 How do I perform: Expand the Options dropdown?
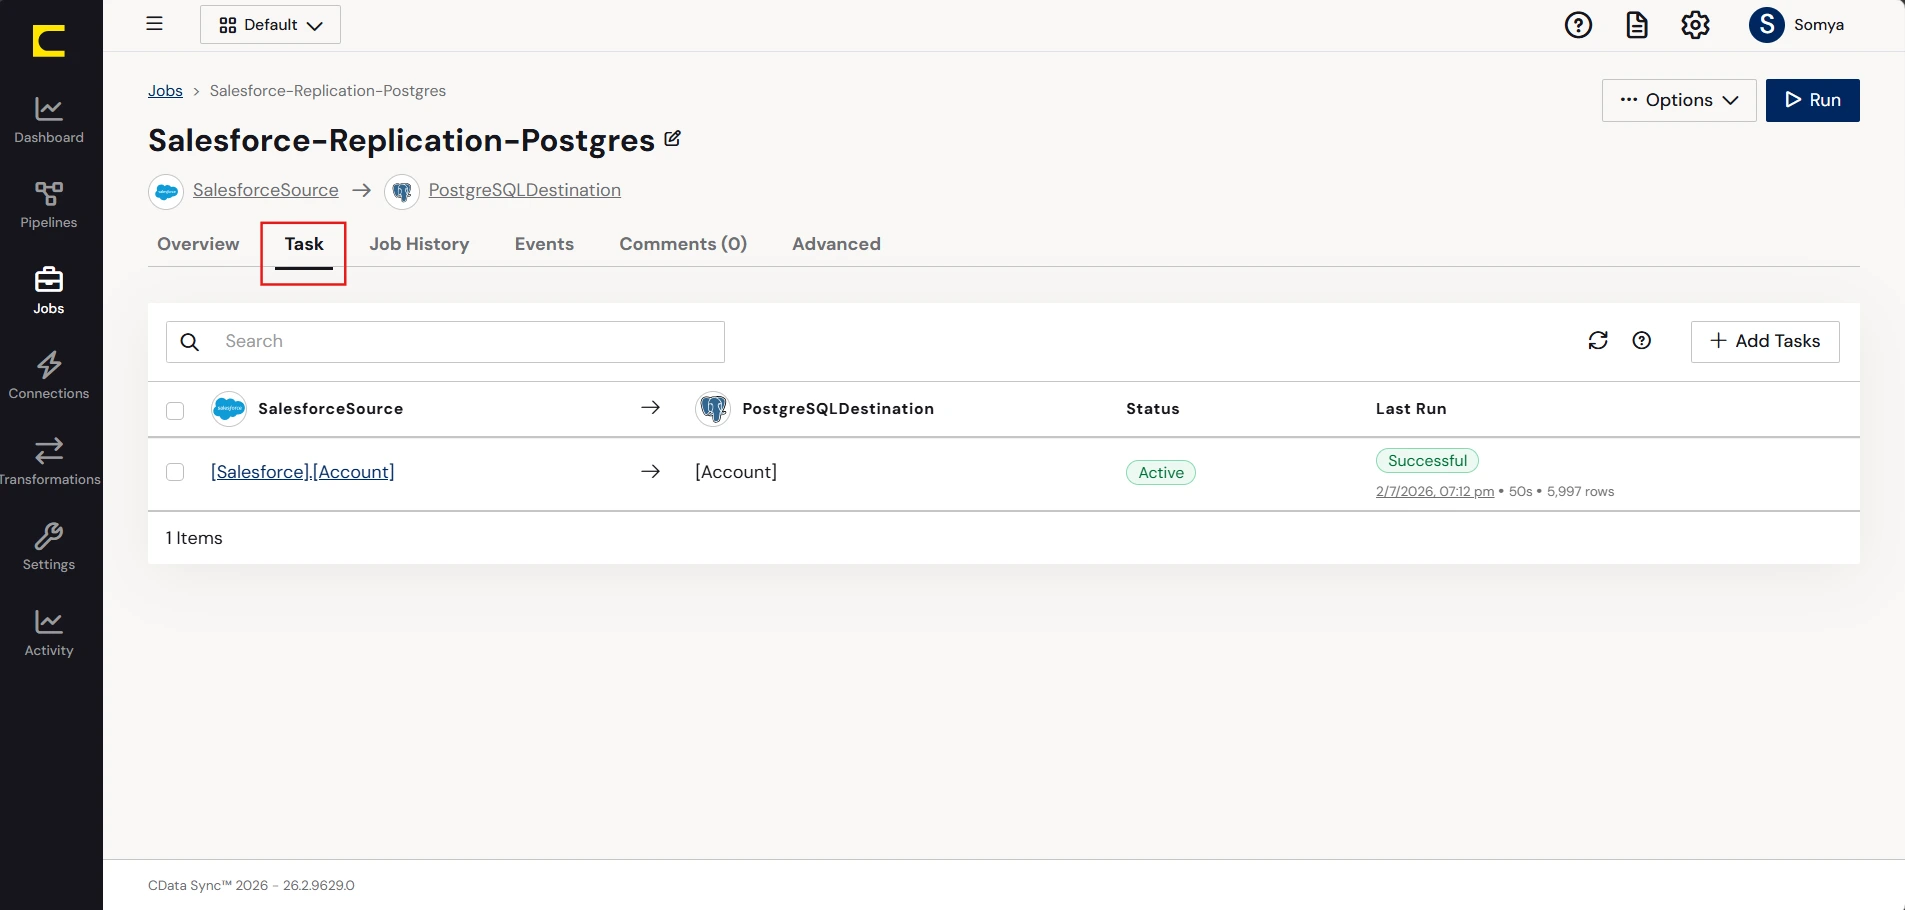pos(1679,100)
